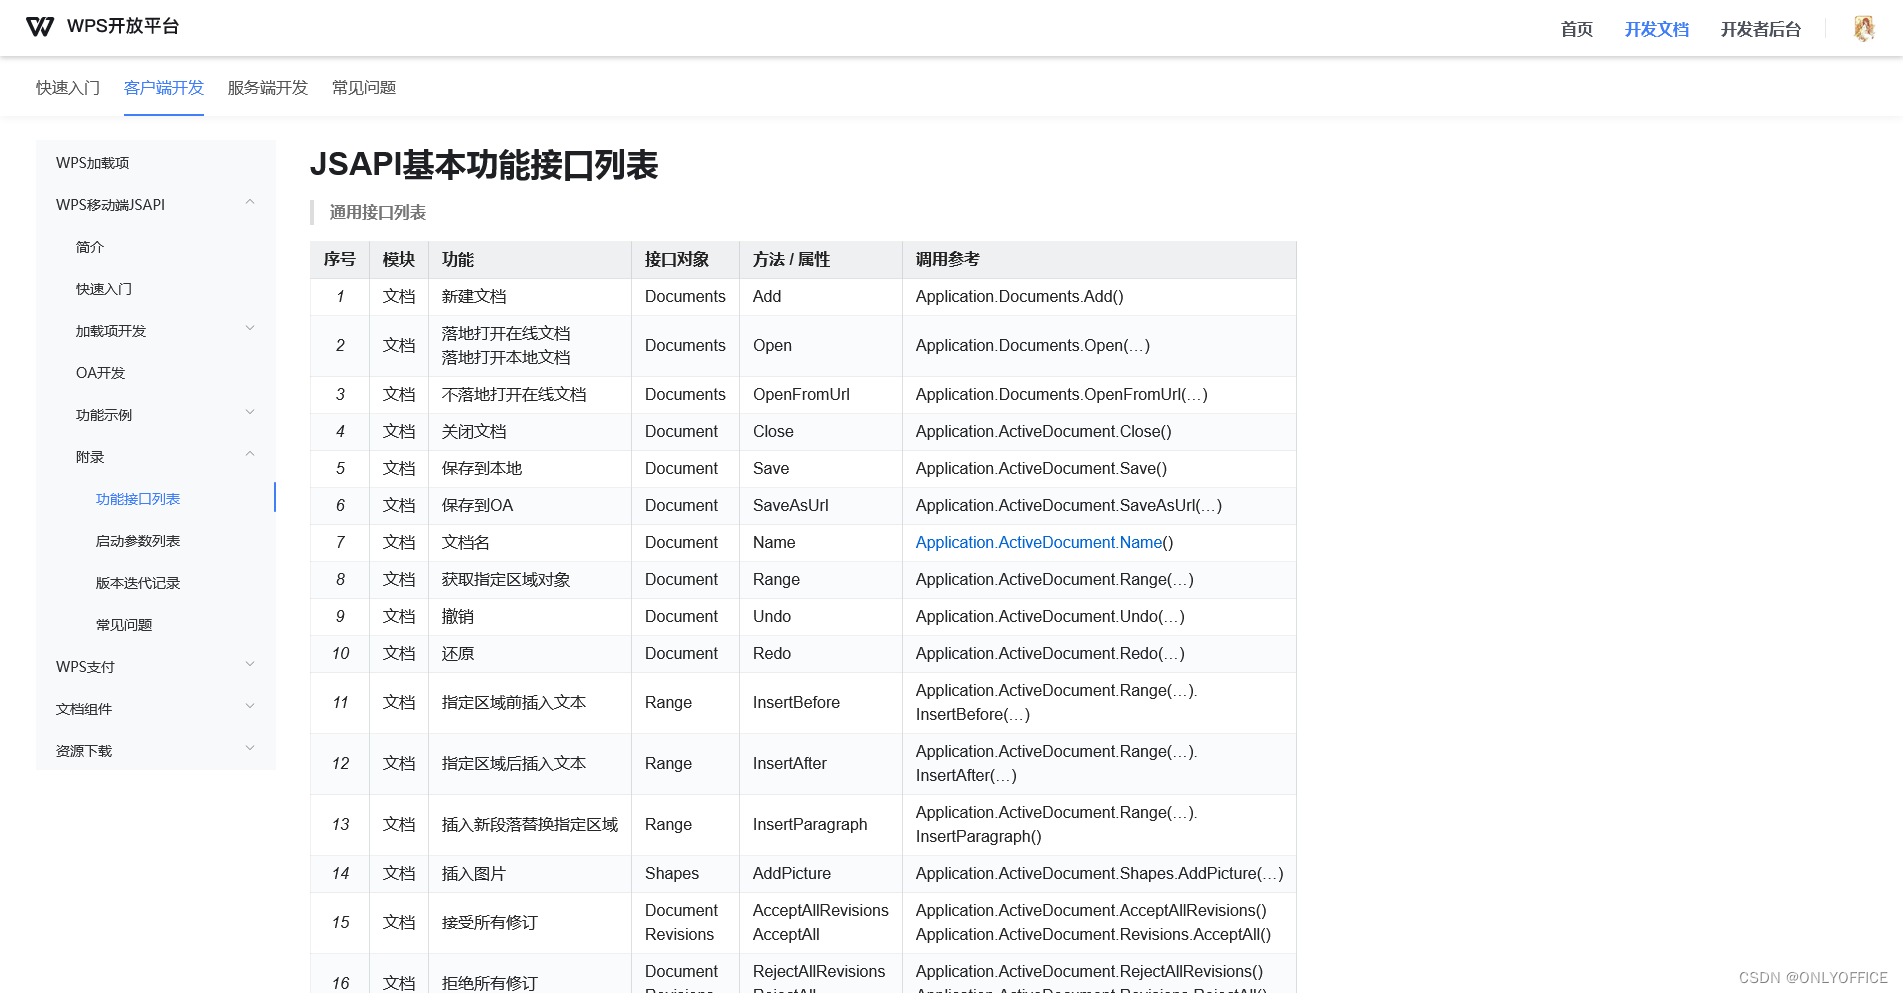This screenshot has width=1903, height=993.
Task: Open 简介 in the sidebar
Action: point(90,247)
